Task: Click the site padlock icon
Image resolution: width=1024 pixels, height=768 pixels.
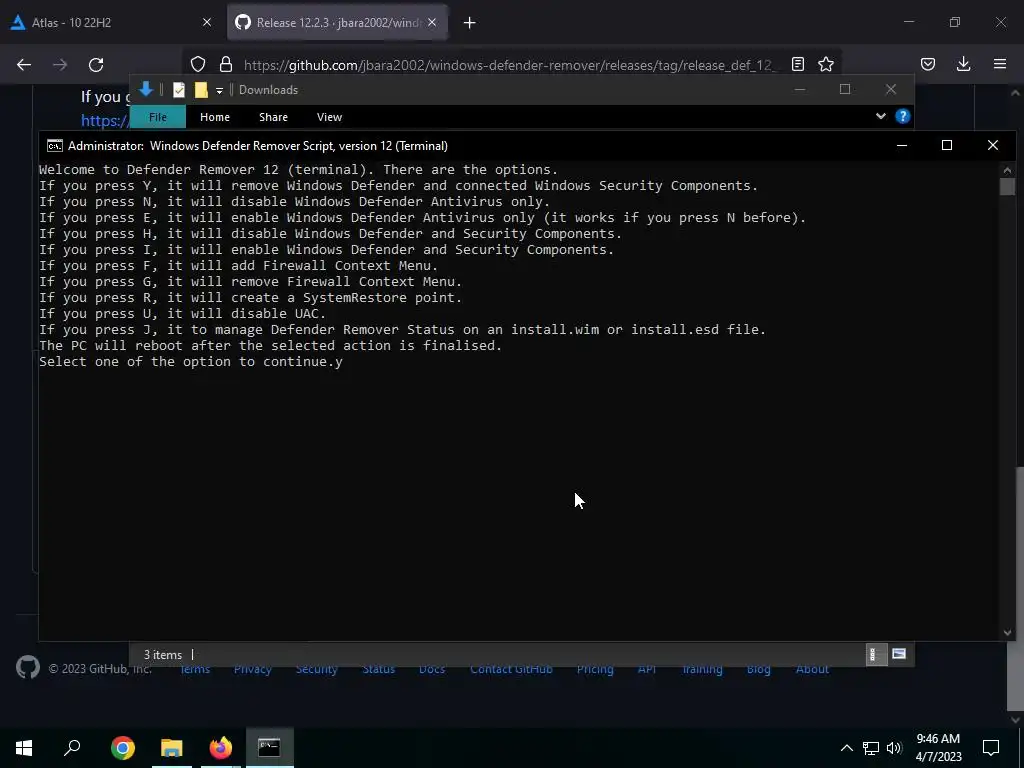Action: [x=226, y=64]
